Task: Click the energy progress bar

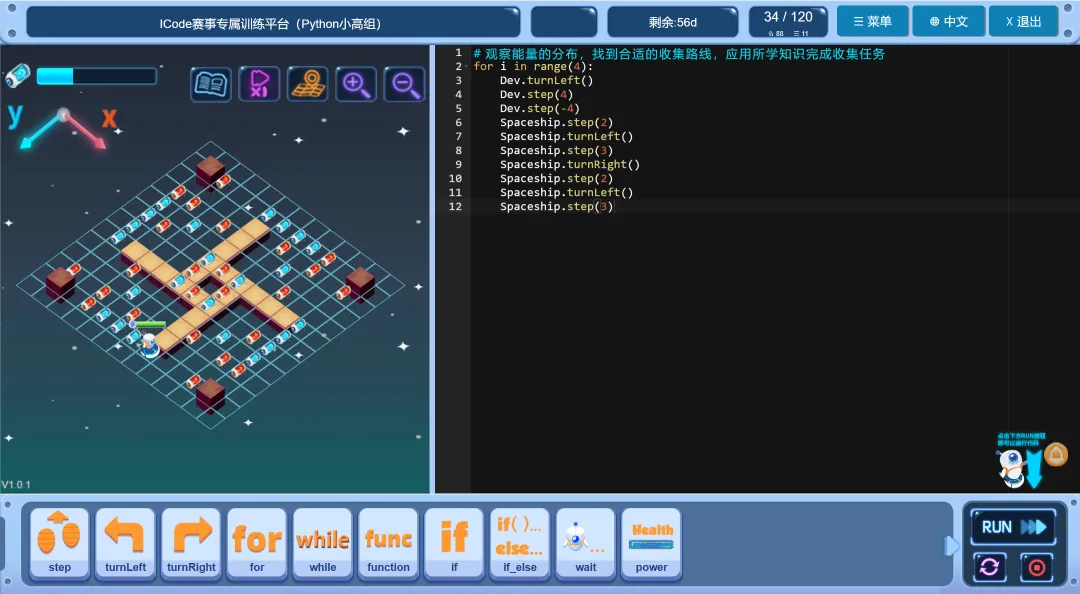Action: 96,76
